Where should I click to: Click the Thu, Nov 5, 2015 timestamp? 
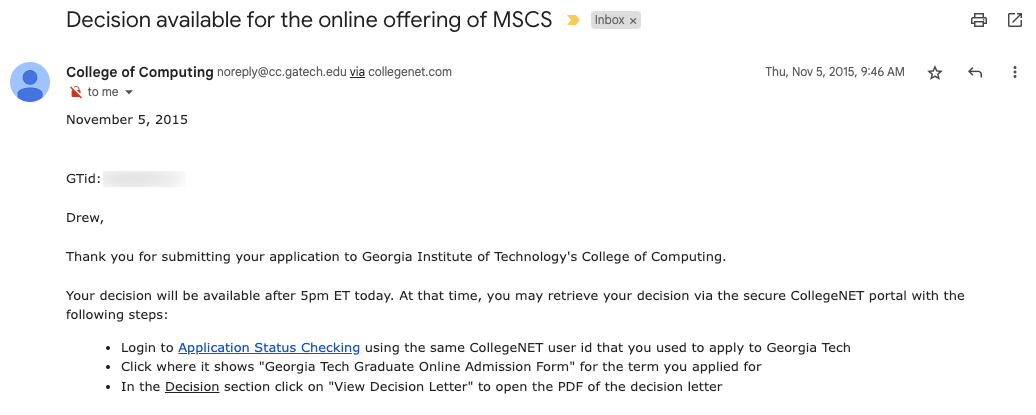834,72
